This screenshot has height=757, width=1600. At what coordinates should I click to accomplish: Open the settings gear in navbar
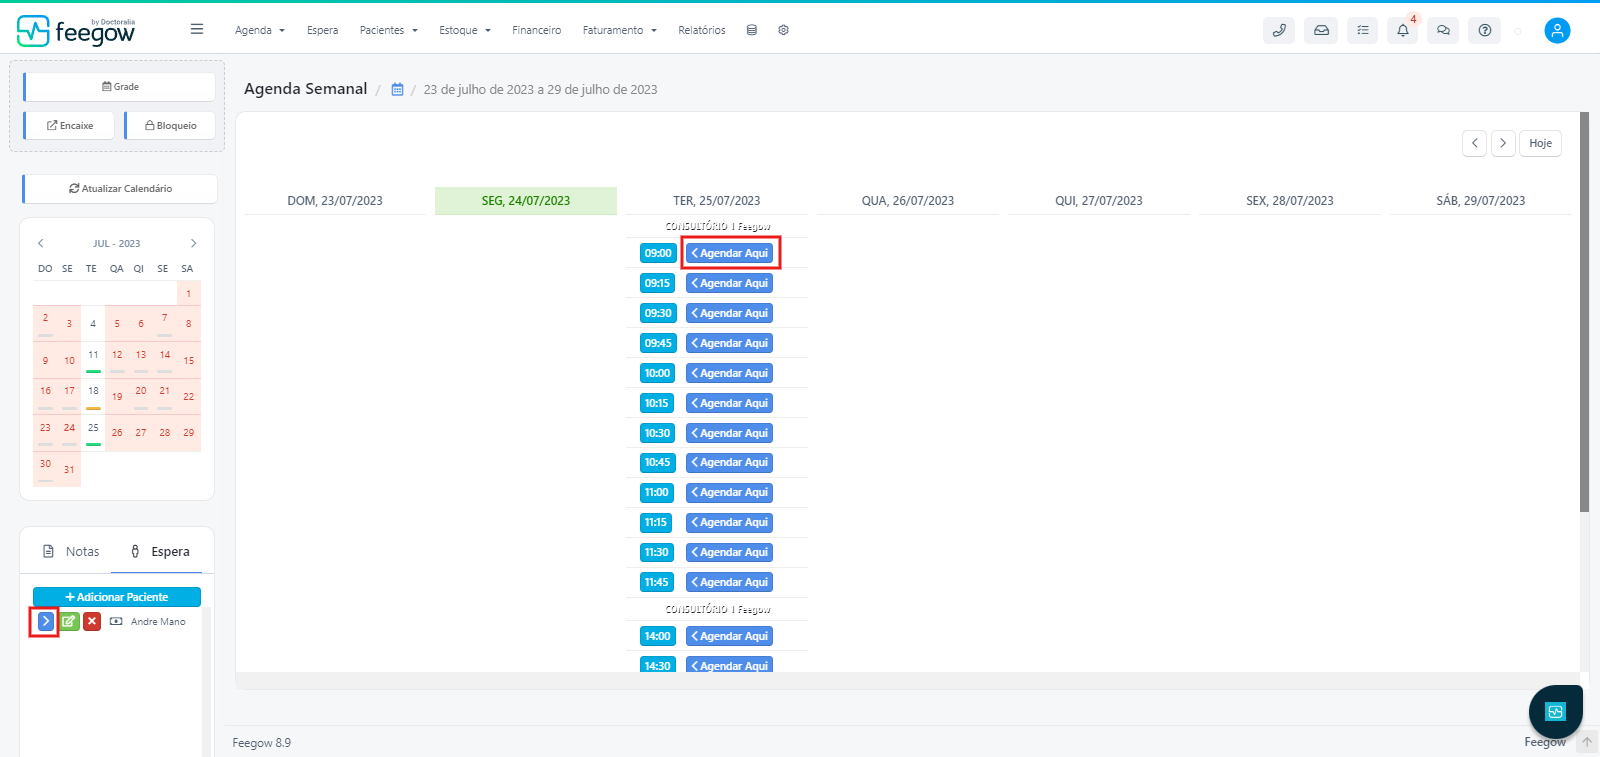point(784,30)
